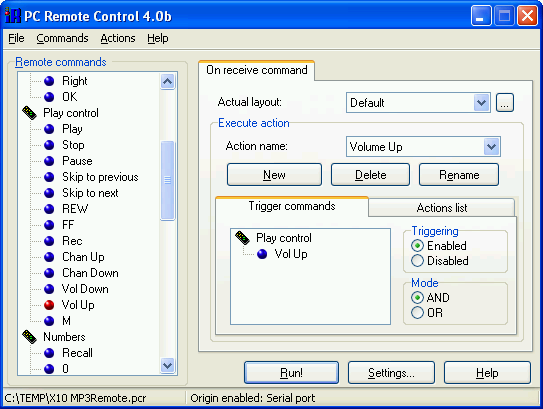The width and height of the screenshot is (543, 409).
Task: Click the Vol Up ball in Trigger commands
Action: point(262,254)
